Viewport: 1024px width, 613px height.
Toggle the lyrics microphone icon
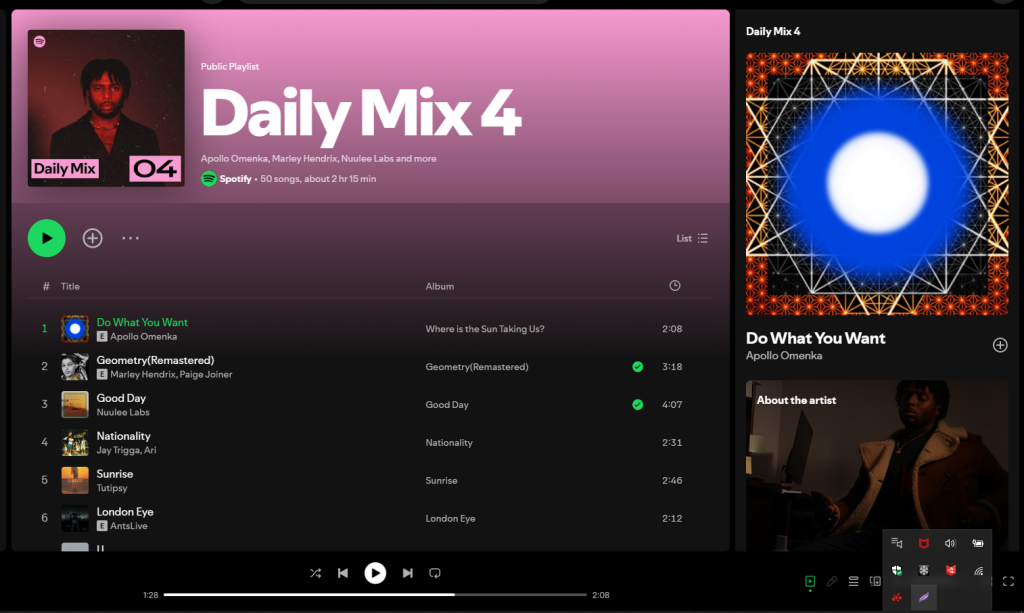pos(831,581)
